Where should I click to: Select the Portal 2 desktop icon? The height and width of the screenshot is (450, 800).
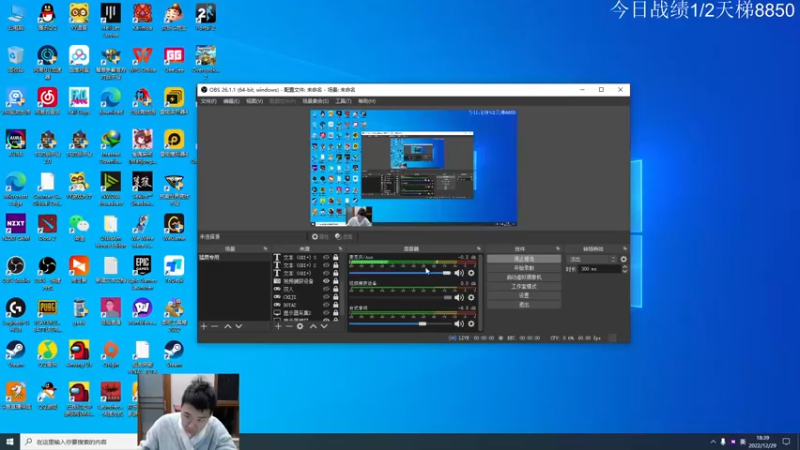tap(206, 17)
